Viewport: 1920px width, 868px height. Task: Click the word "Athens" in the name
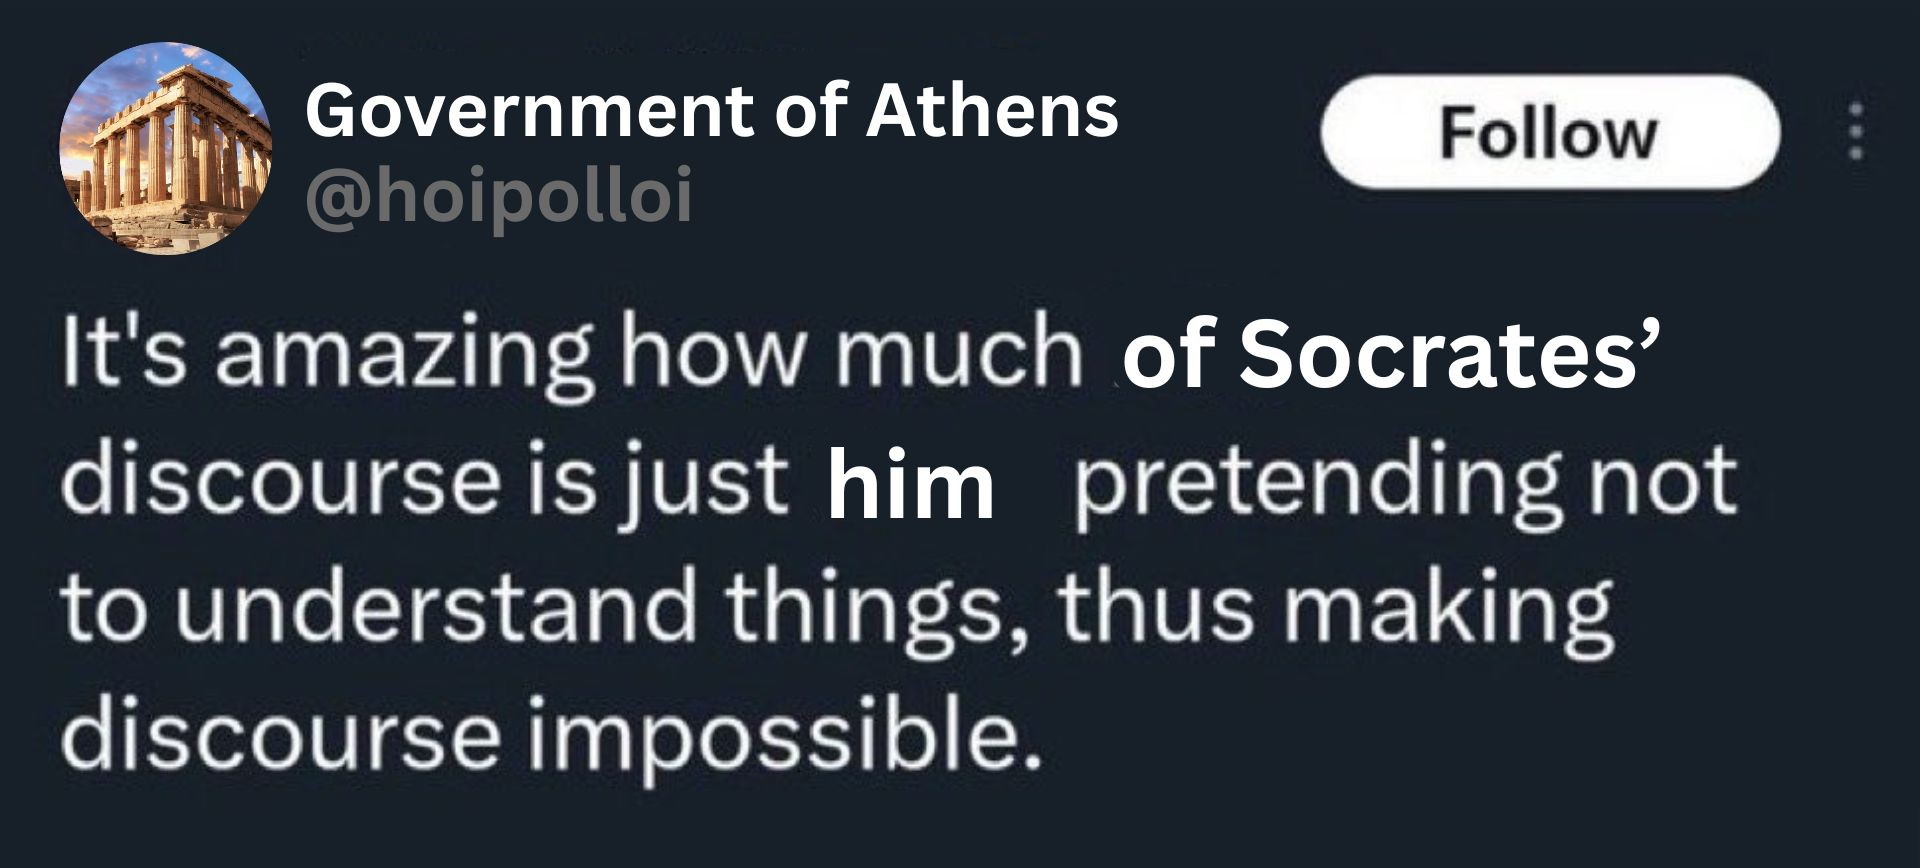[991, 110]
